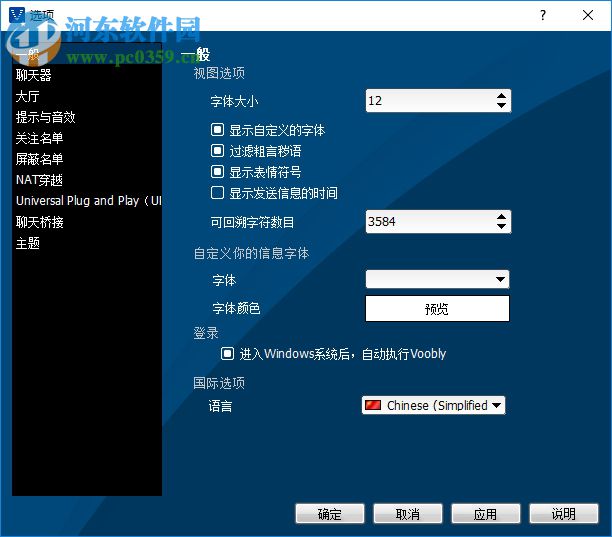Select 提示与音效 in the sidebar

click(x=87, y=117)
